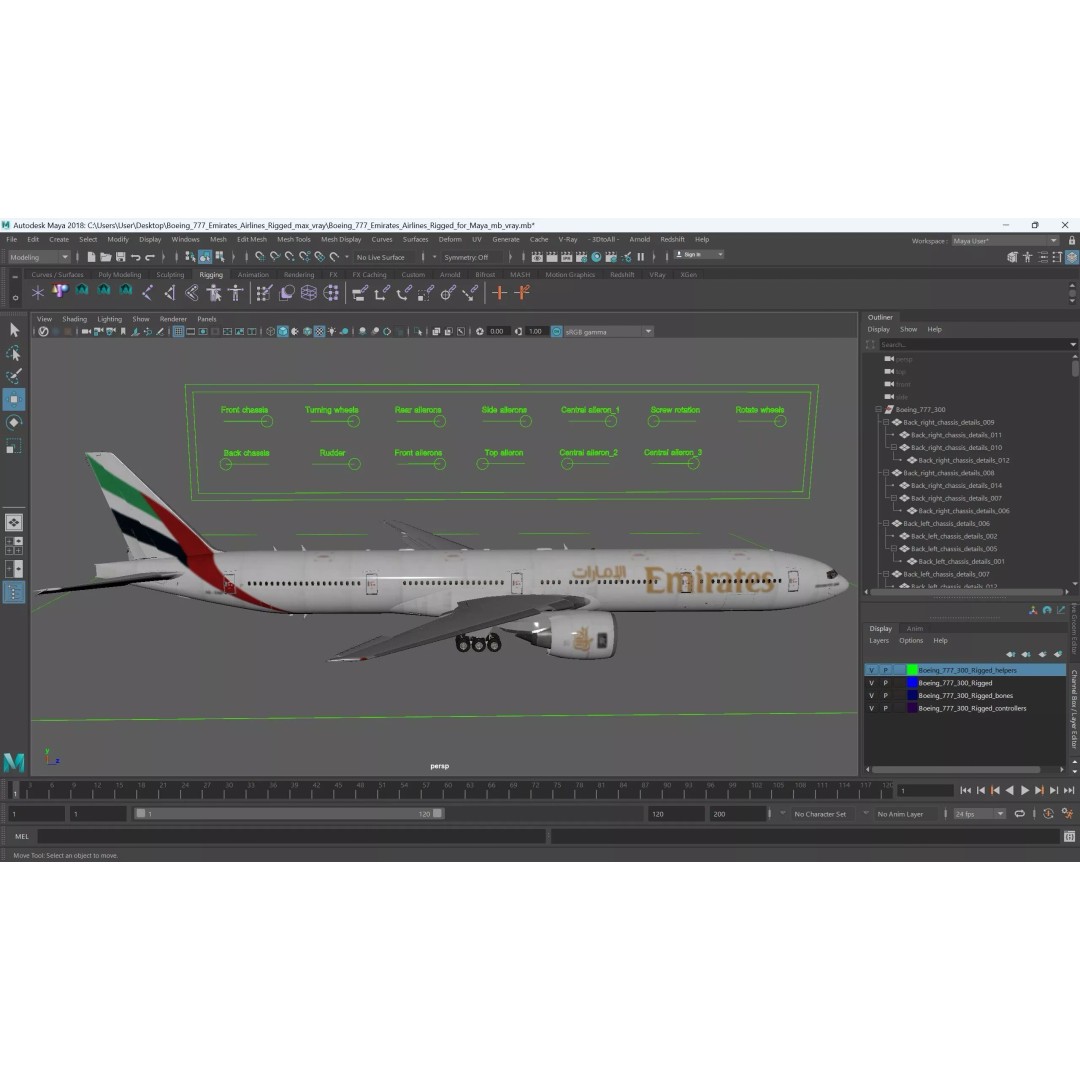Open the Deform menu
Viewport: 1080px width, 1080px height.
[450, 240]
